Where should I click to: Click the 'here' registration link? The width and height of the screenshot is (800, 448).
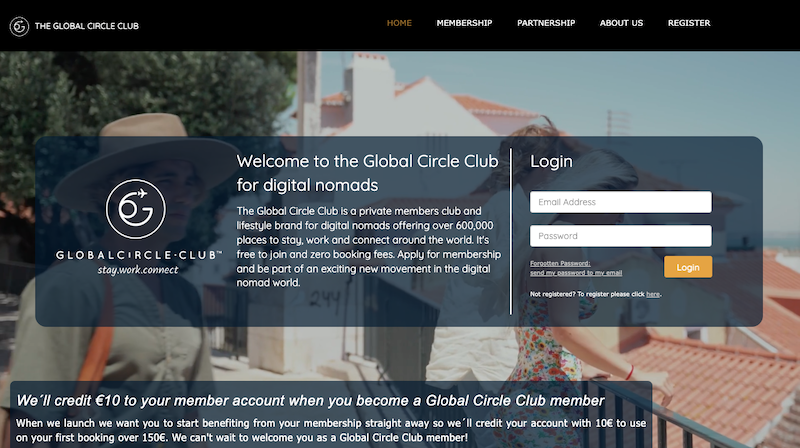pyautogui.click(x=653, y=294)
